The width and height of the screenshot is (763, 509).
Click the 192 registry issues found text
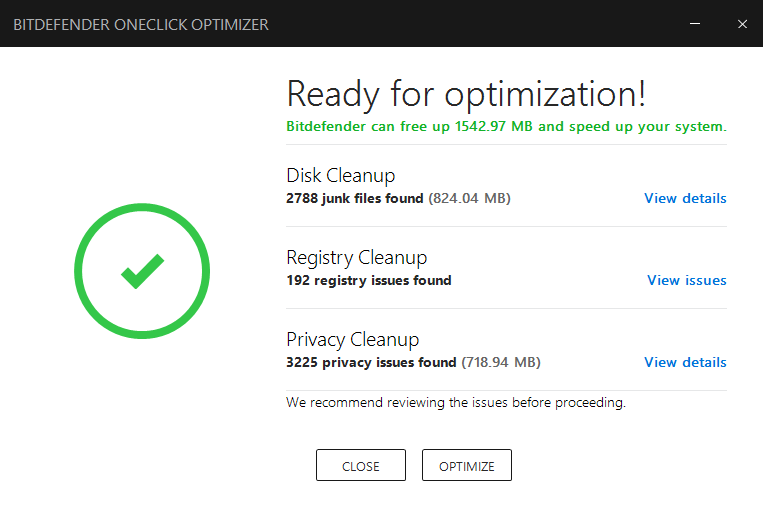tap(369, 280)
